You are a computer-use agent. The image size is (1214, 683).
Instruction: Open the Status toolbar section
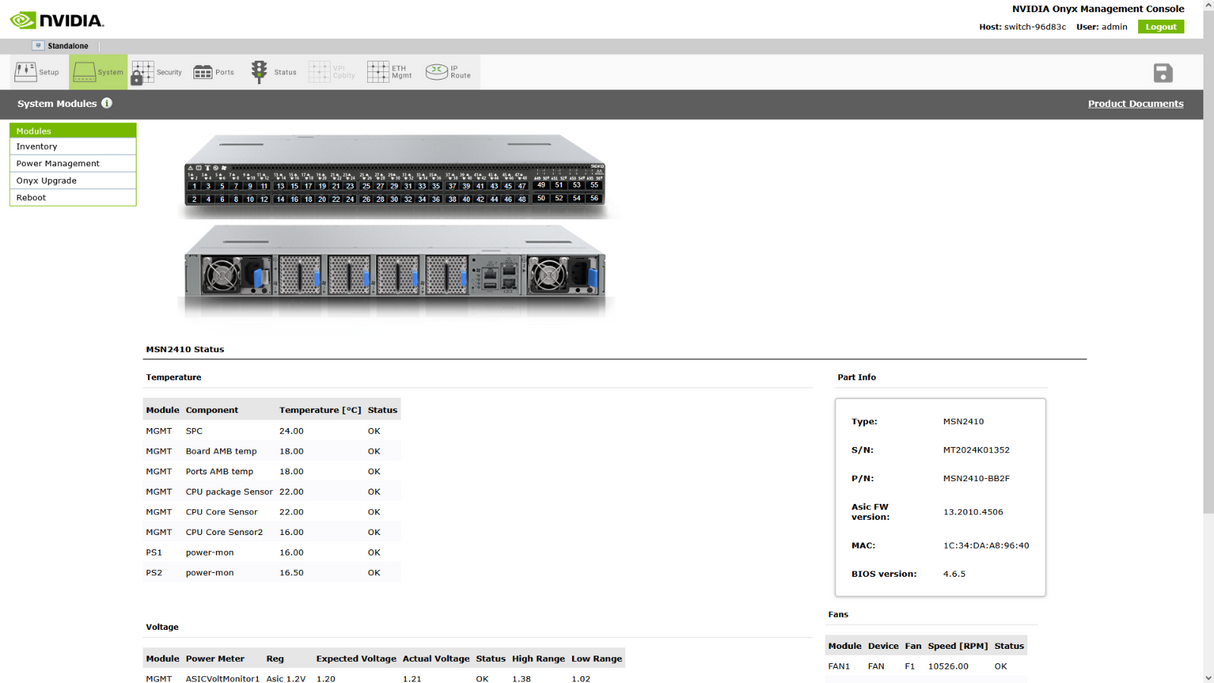pyautogui.click(x=274, y=72)
